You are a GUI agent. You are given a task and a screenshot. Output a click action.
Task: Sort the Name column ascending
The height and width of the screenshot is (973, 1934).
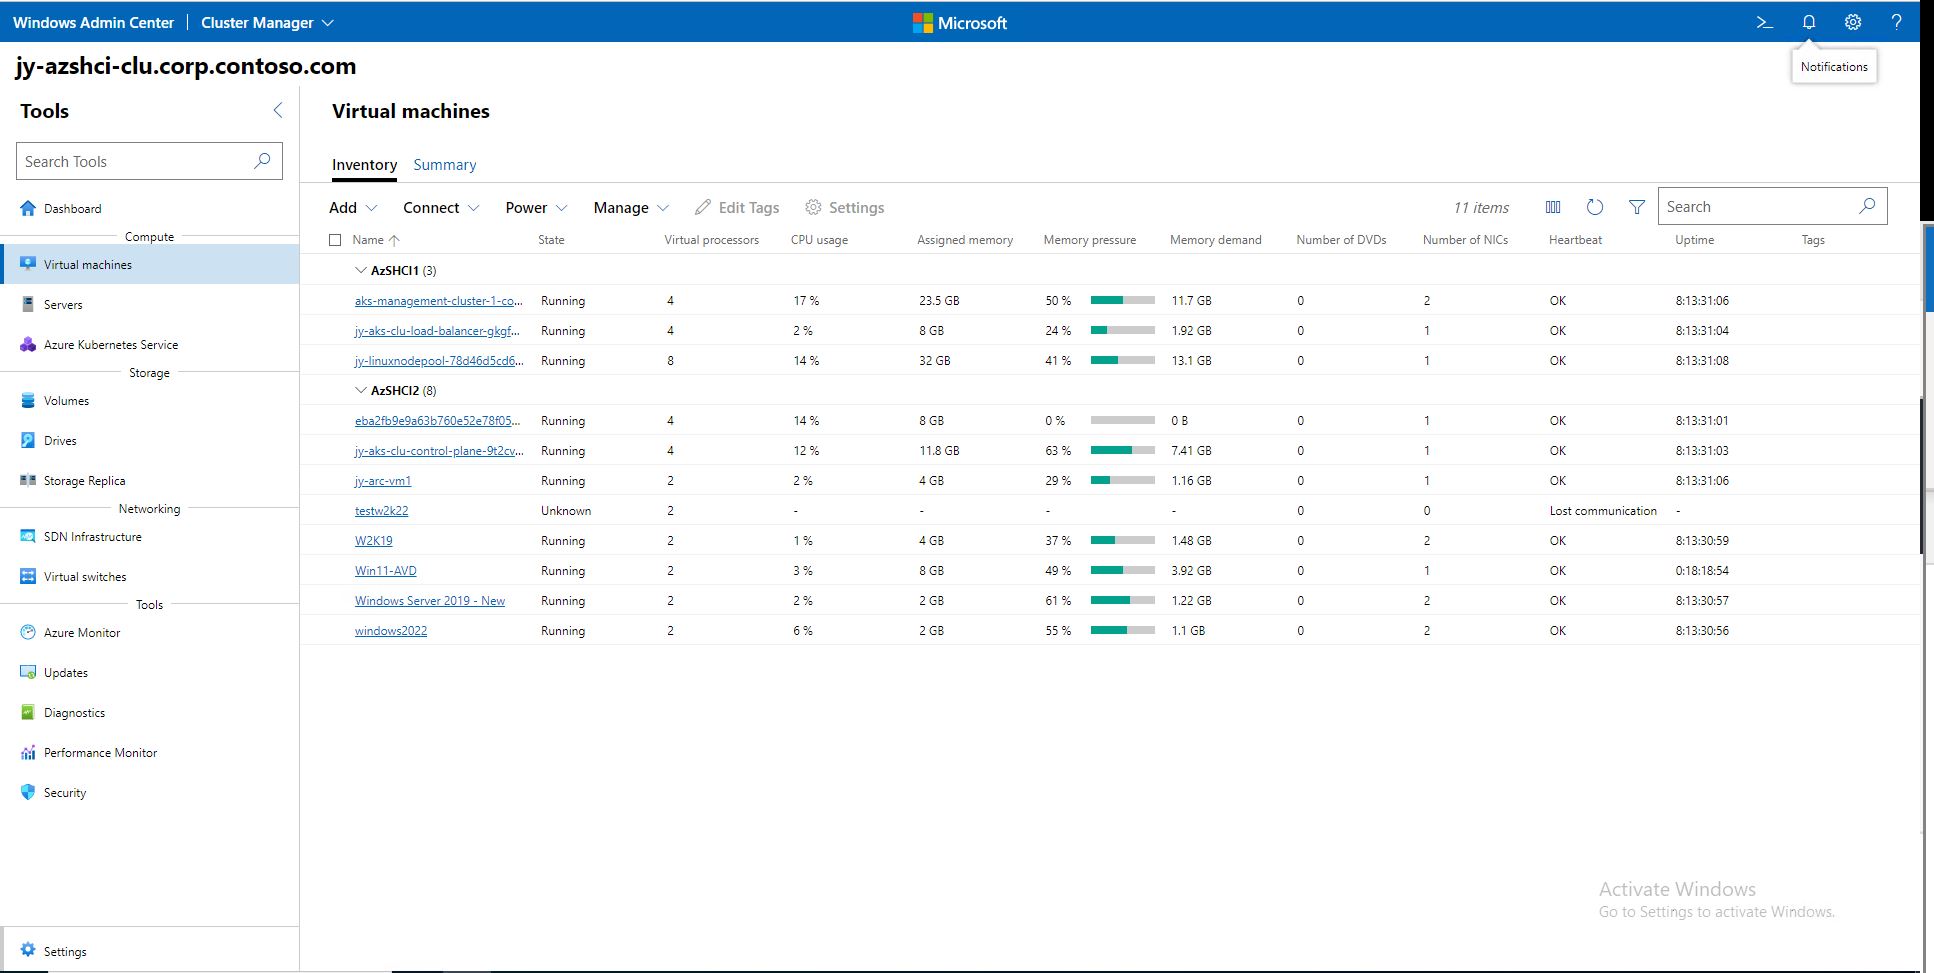click(369, 240)
